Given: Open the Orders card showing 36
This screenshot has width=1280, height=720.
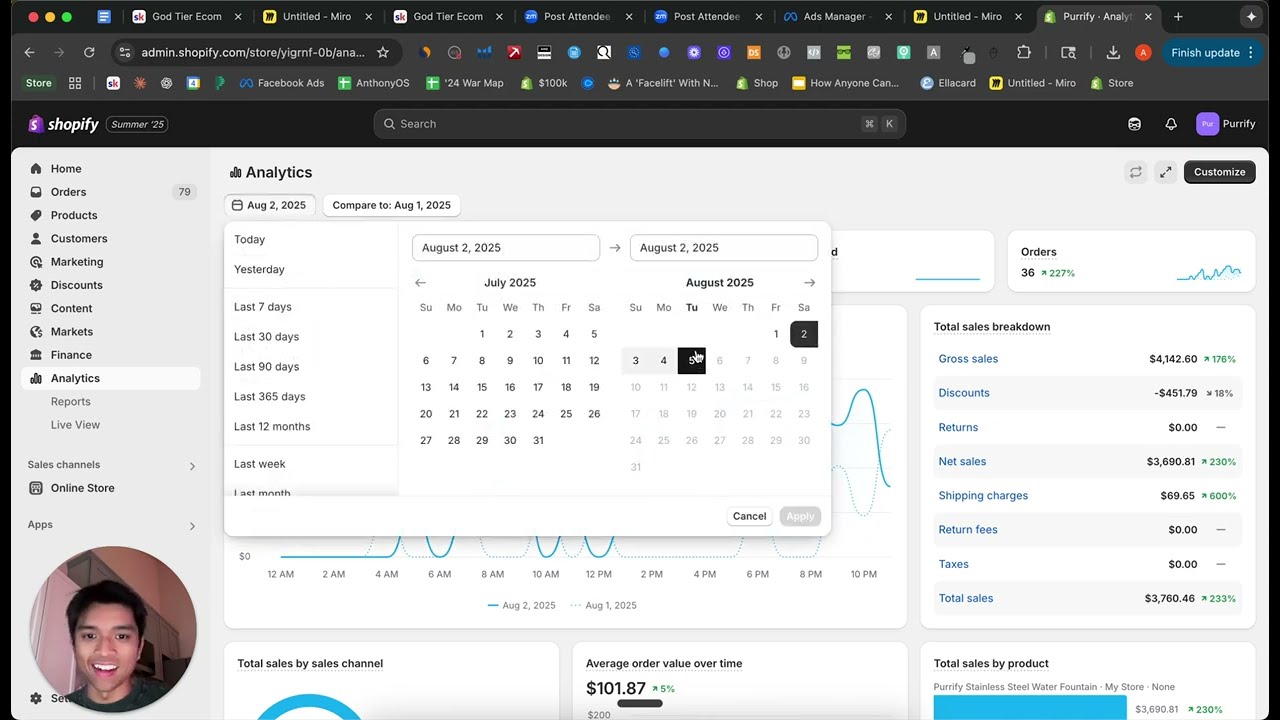Looking at the screenshot, I should point(1131,262).
